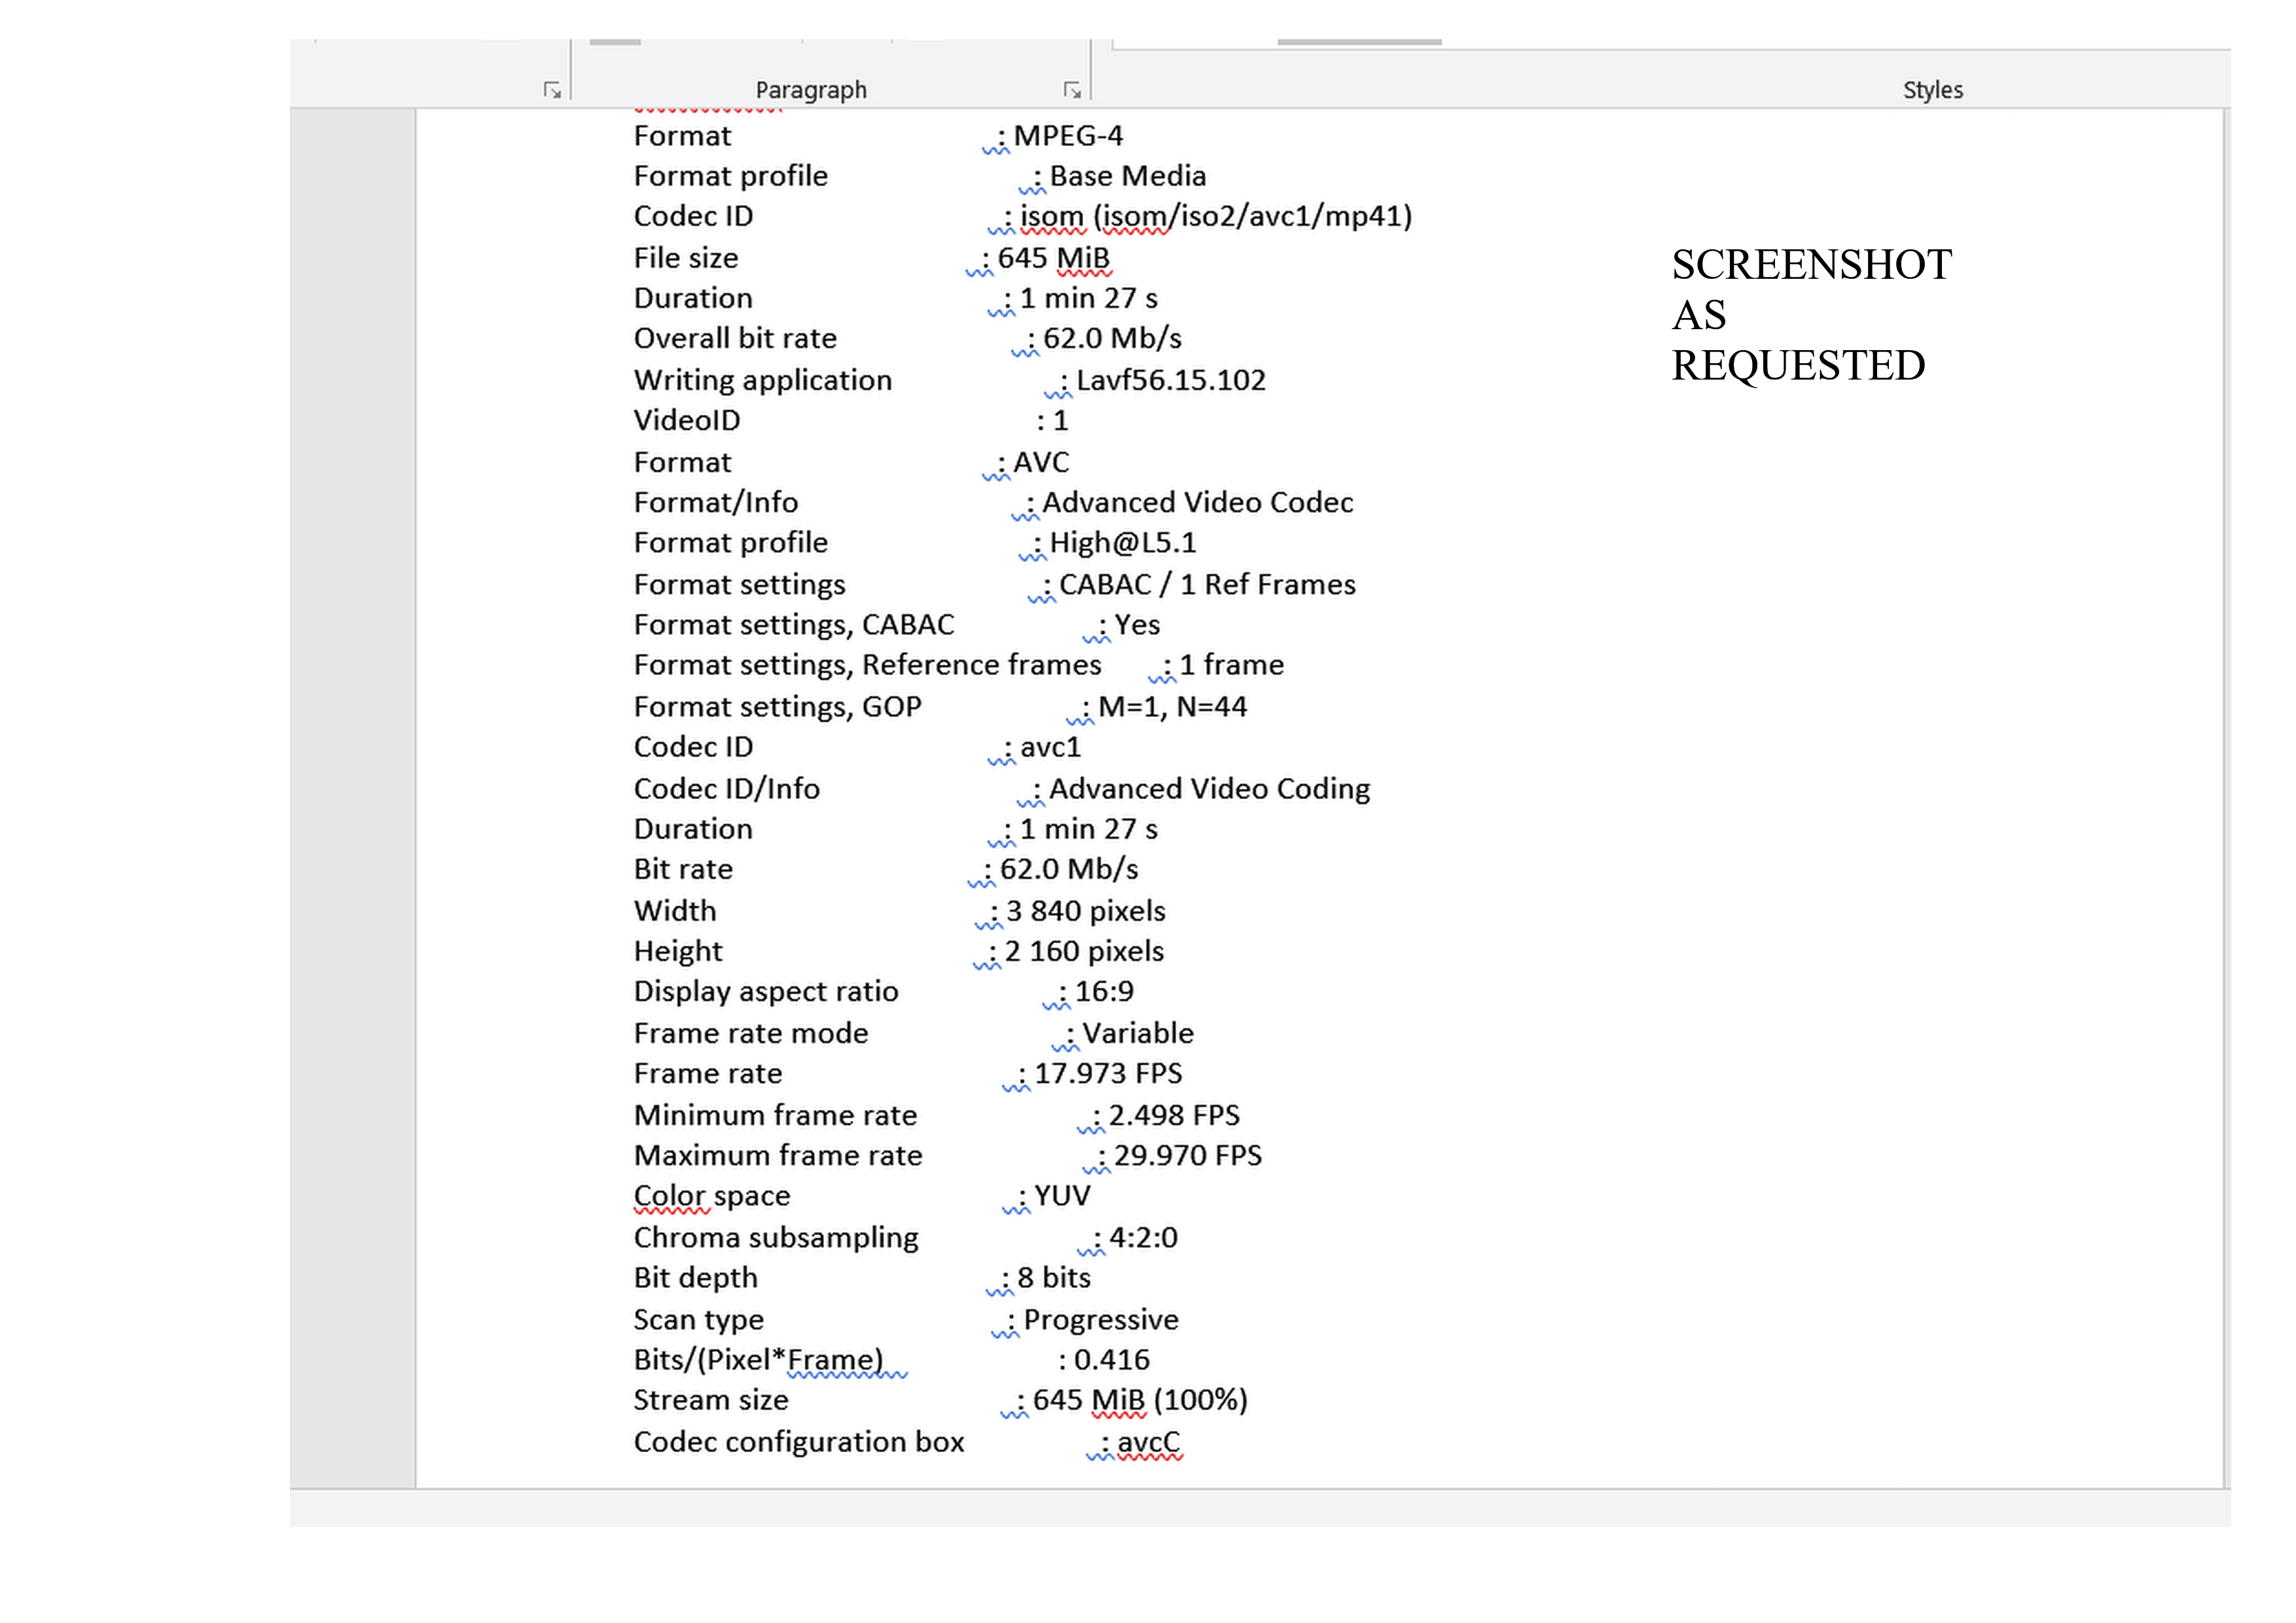
Task: Click 'VideoID' label
Action: click(x=687, y=420)
